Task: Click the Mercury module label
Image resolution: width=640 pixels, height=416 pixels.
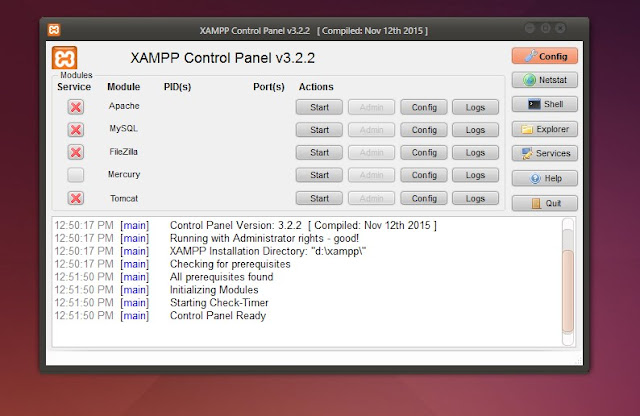Action: [124, 174]
